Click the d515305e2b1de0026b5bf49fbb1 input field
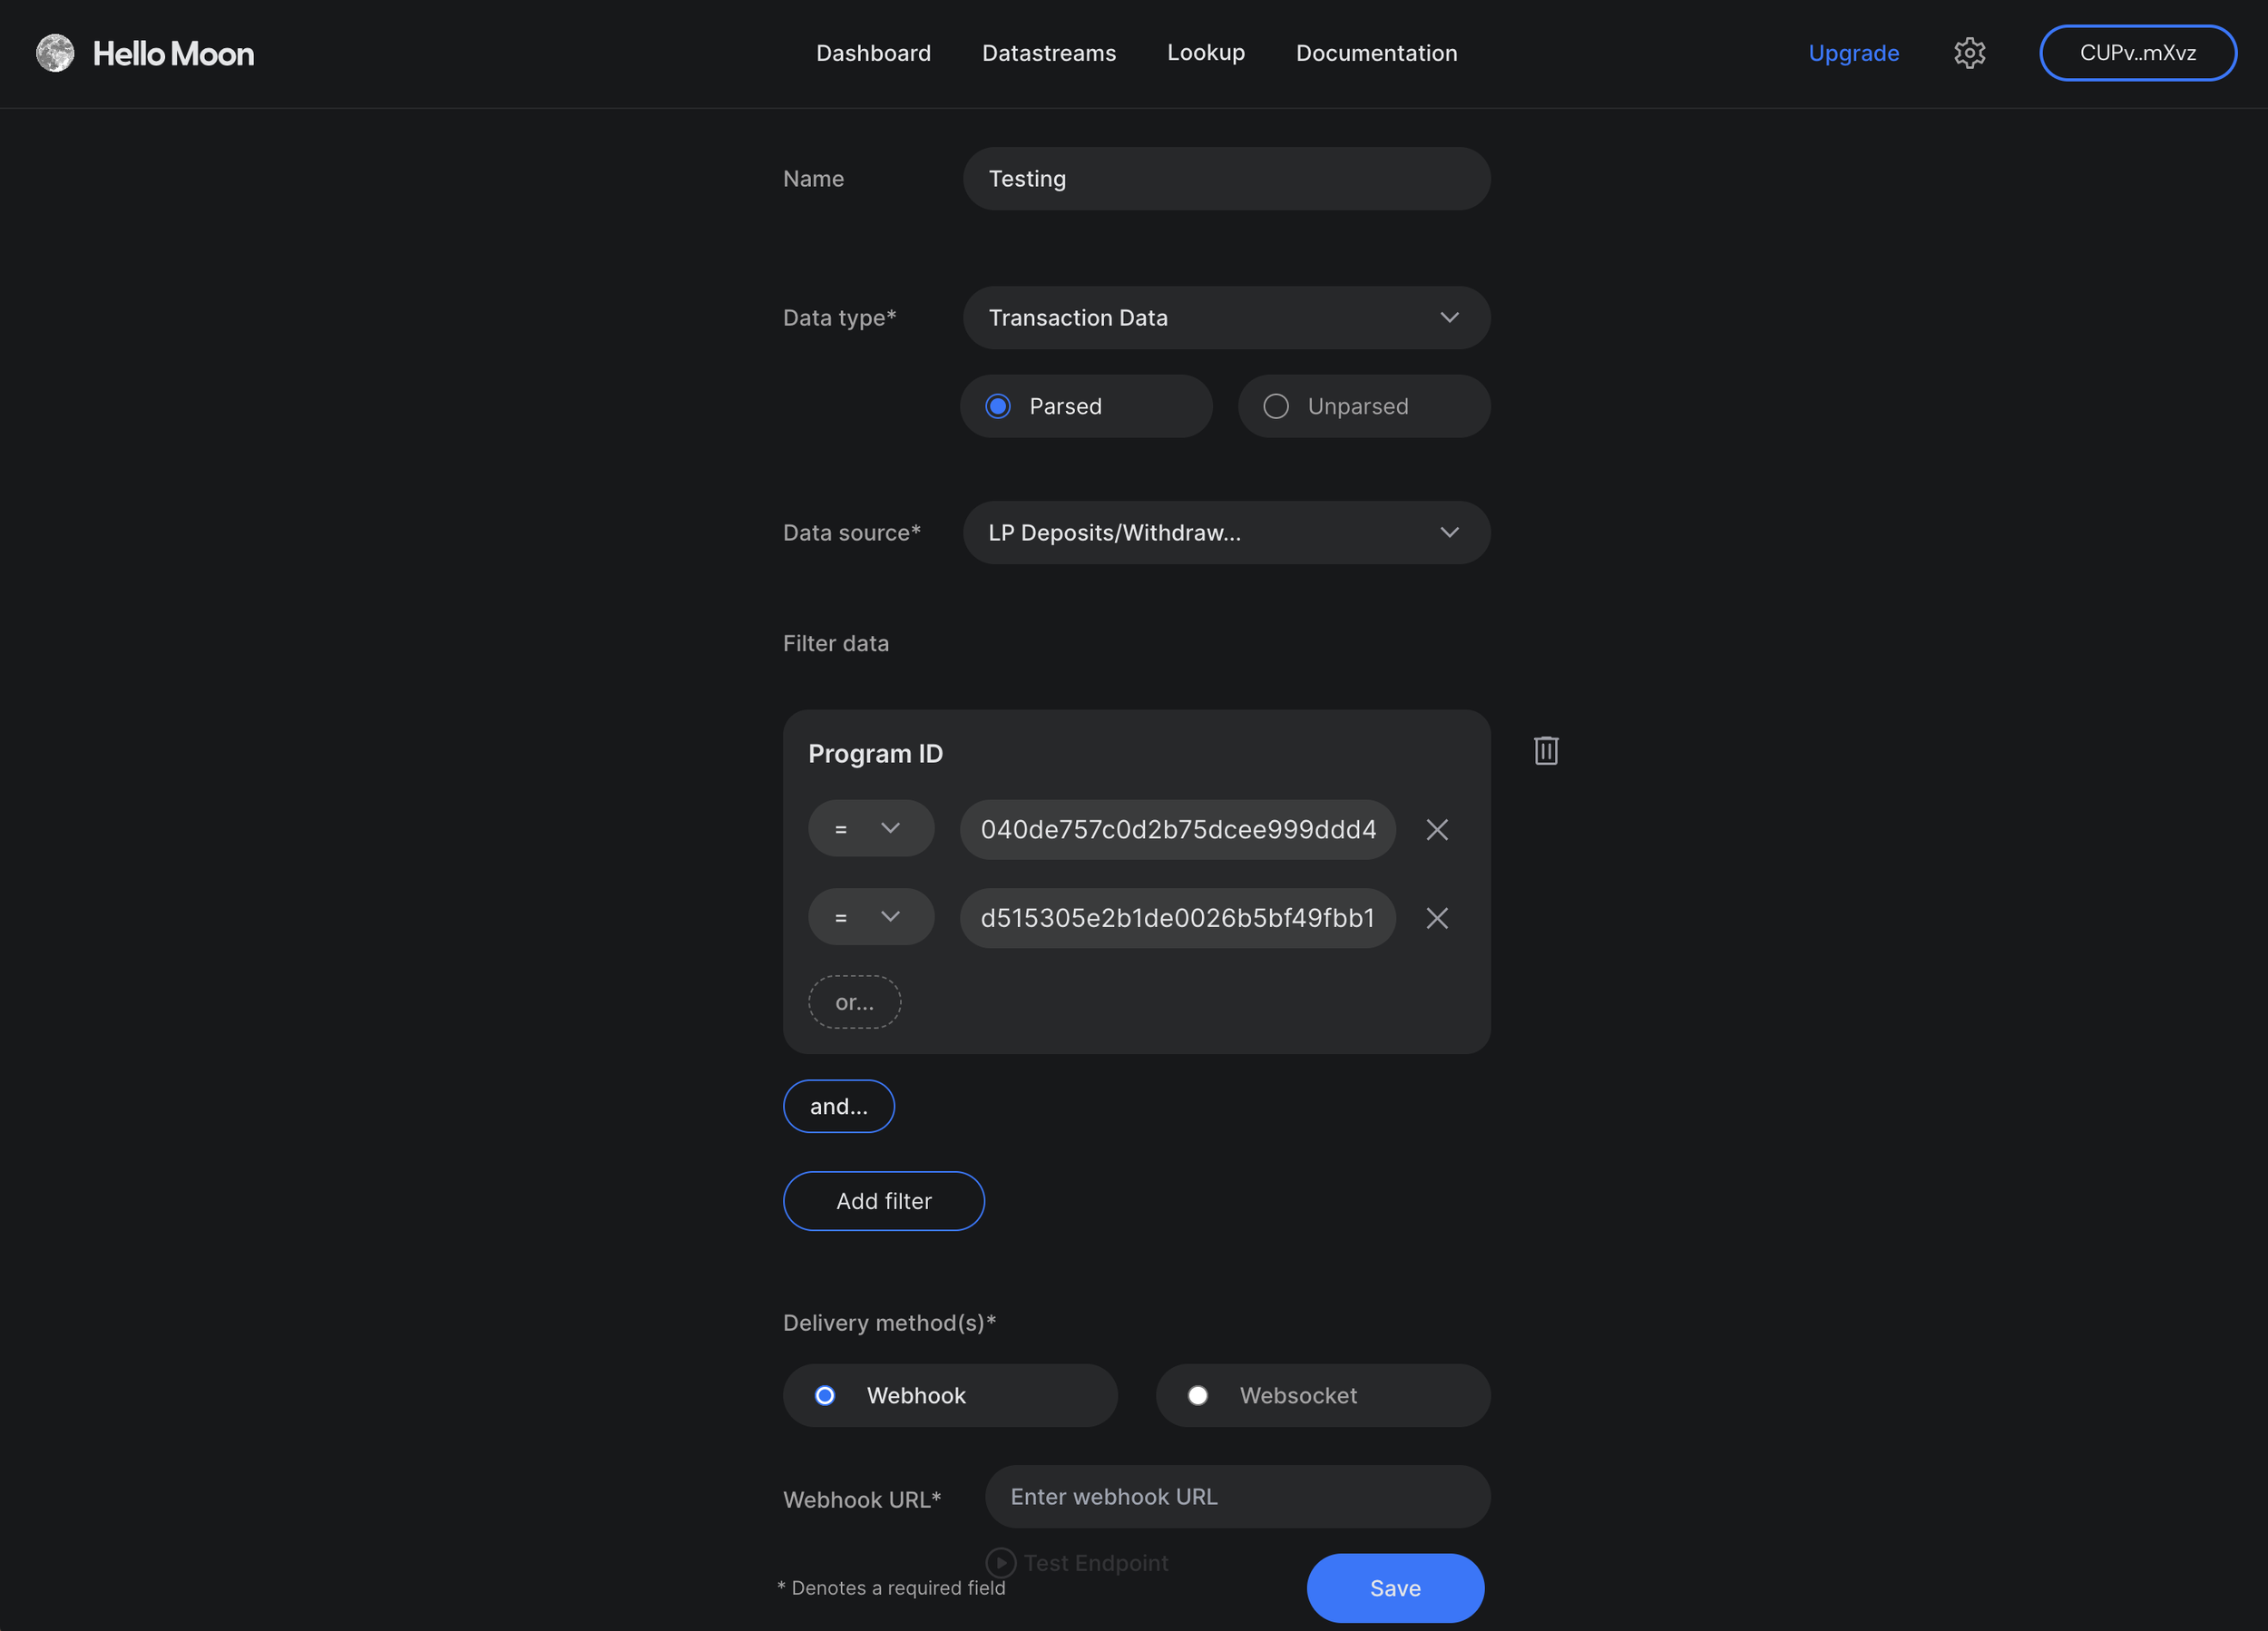Viewport: 2268px width, 1631px height. point(1177,918)
